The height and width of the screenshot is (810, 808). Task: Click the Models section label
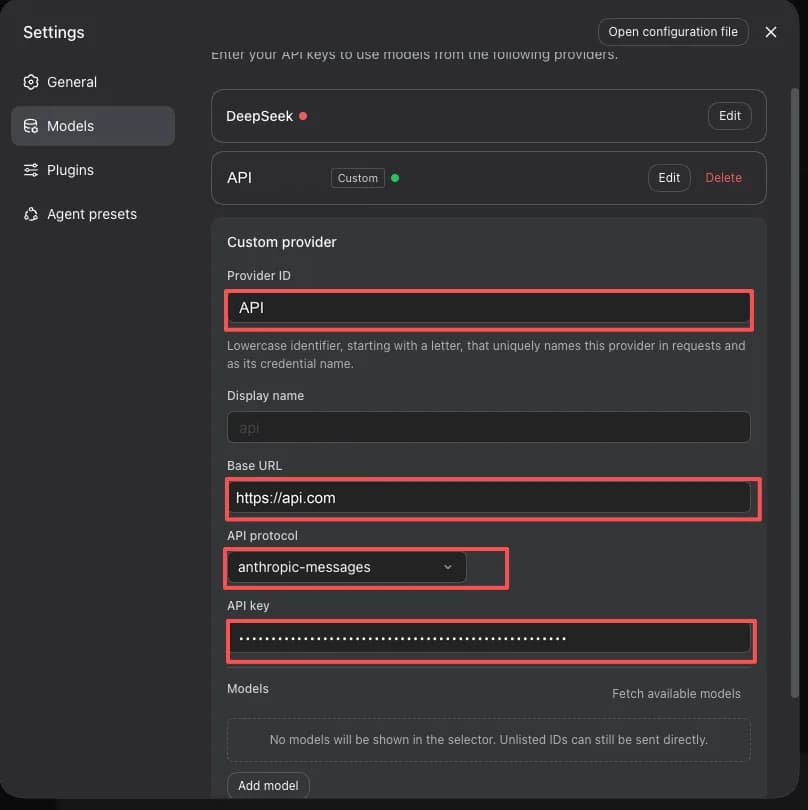248,689
